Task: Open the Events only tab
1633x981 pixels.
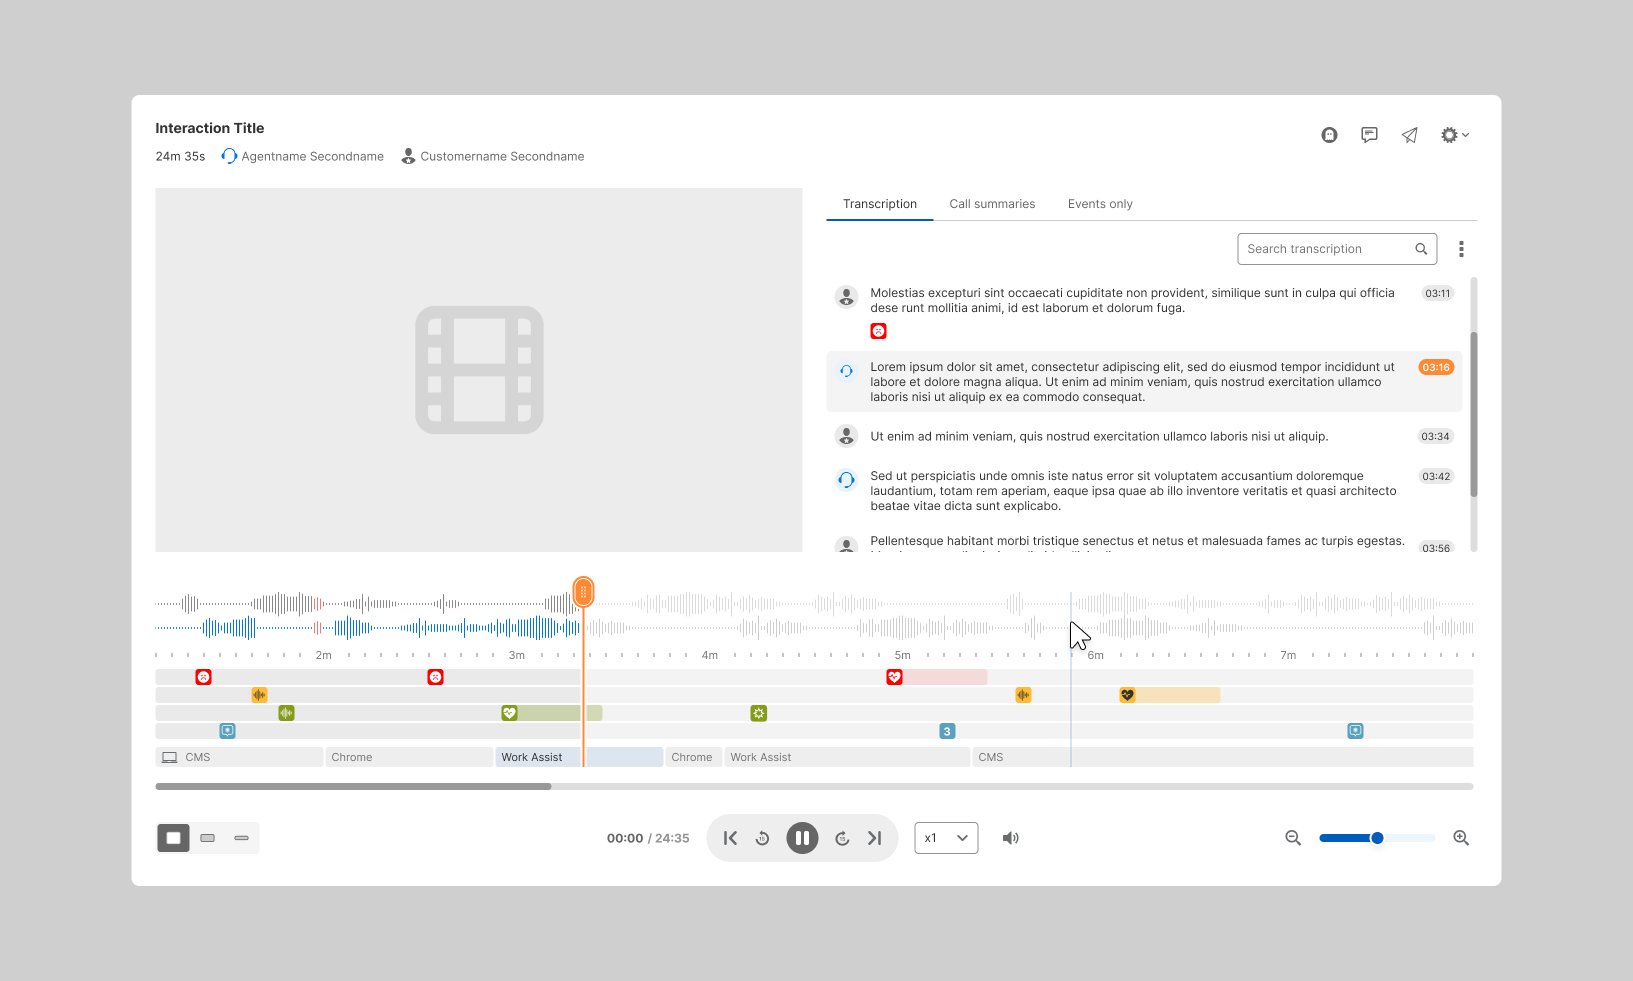Action: coord(1100,204)
